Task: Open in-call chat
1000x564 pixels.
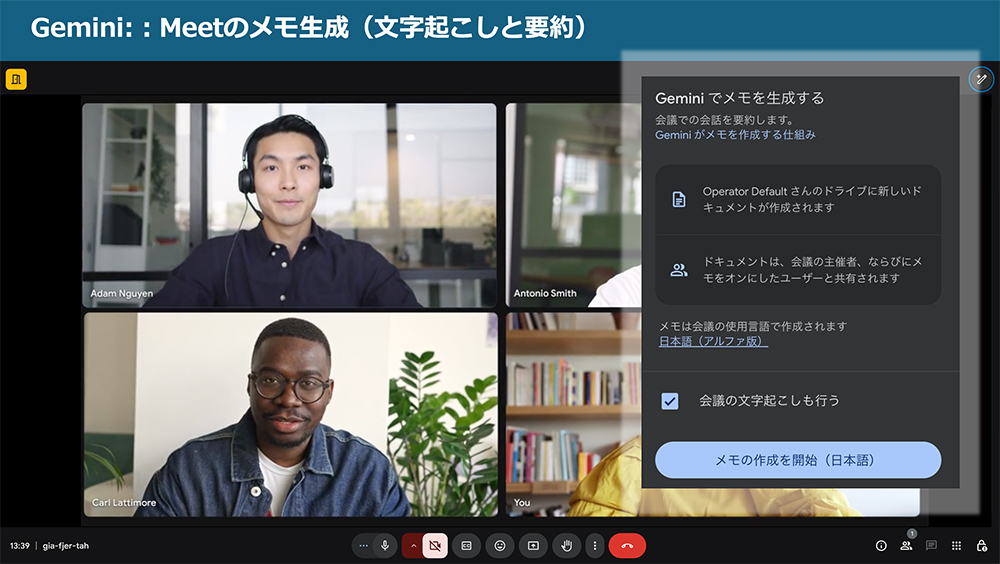Action: 931,545
